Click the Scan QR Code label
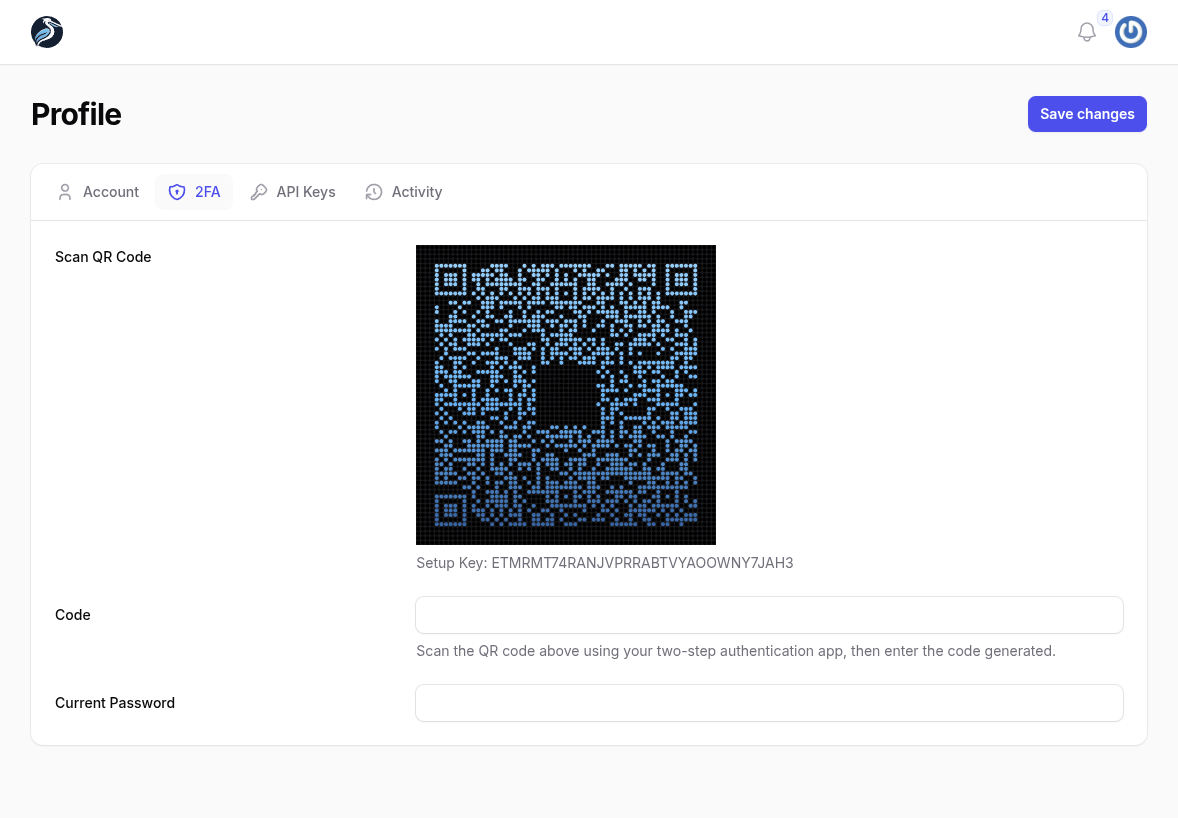The height and width of the screenshot is (818, 1178). point(103,257)
